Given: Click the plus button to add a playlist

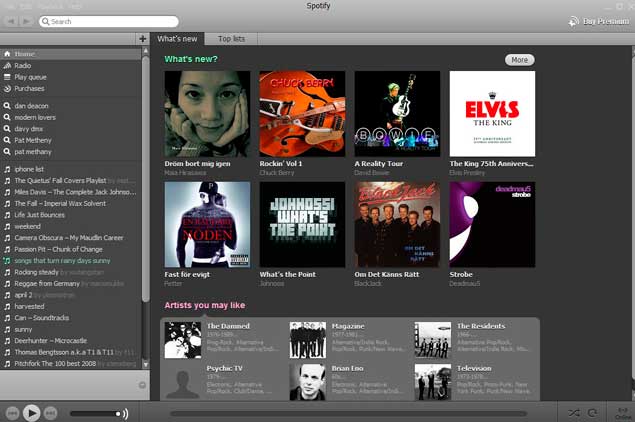Looking at the screenshot, I should (x=142, y=39).
